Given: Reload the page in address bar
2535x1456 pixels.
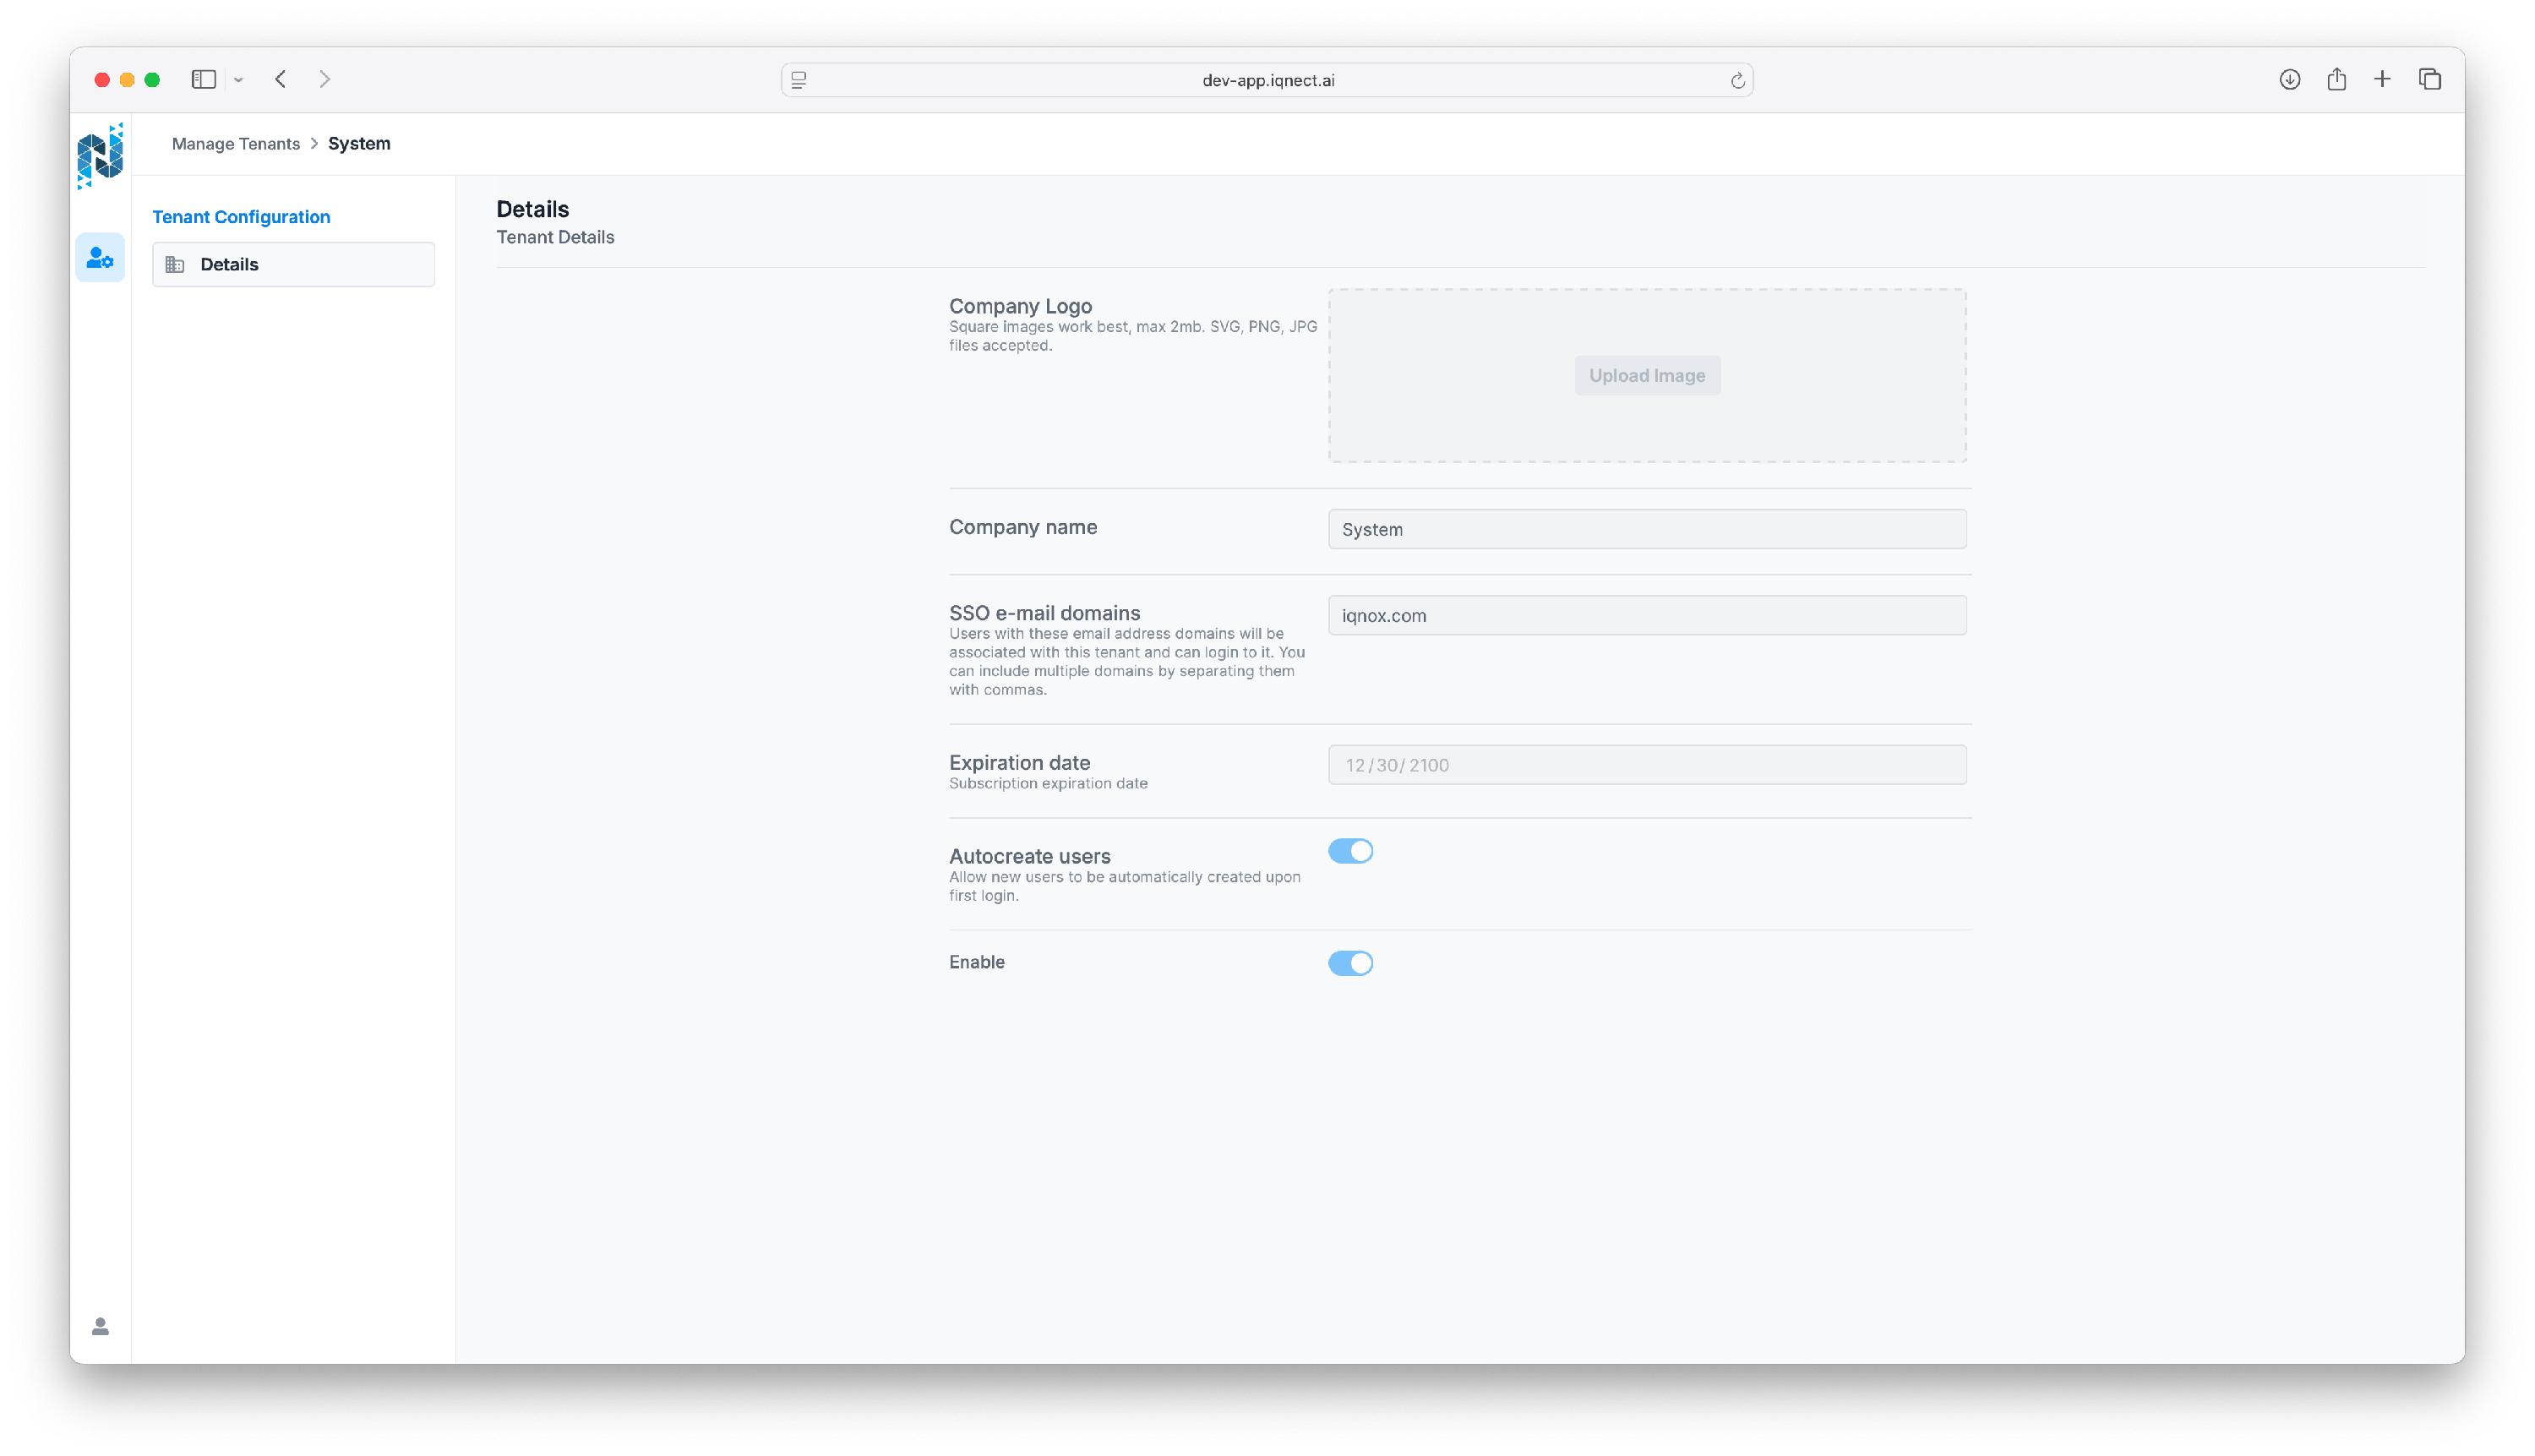Looking at the screenshot, I should pyautogui.click(x=1737, y=81).
